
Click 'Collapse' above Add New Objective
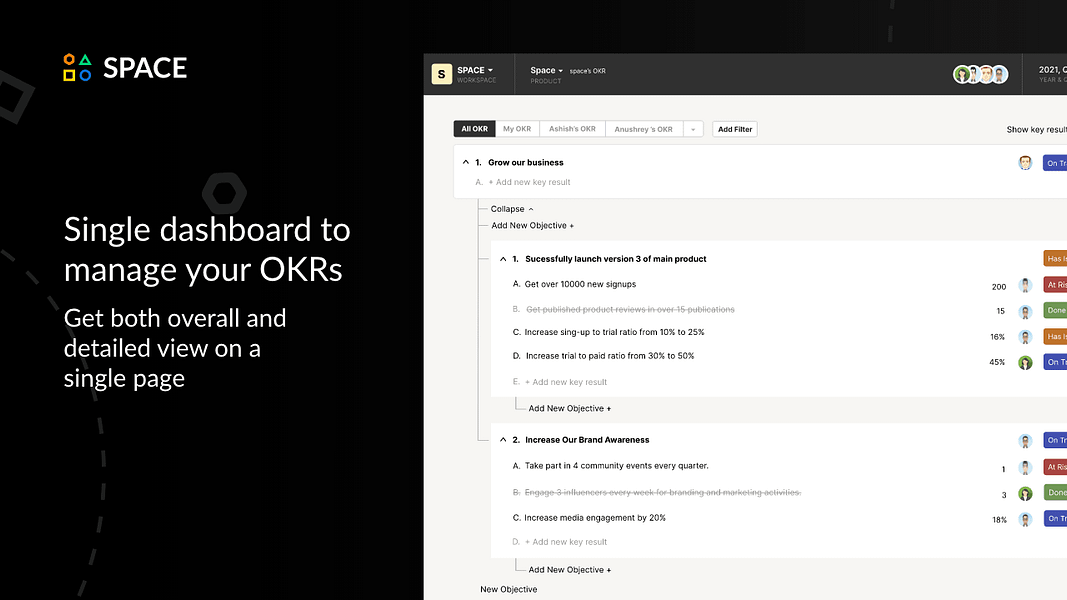click(509, 208)
